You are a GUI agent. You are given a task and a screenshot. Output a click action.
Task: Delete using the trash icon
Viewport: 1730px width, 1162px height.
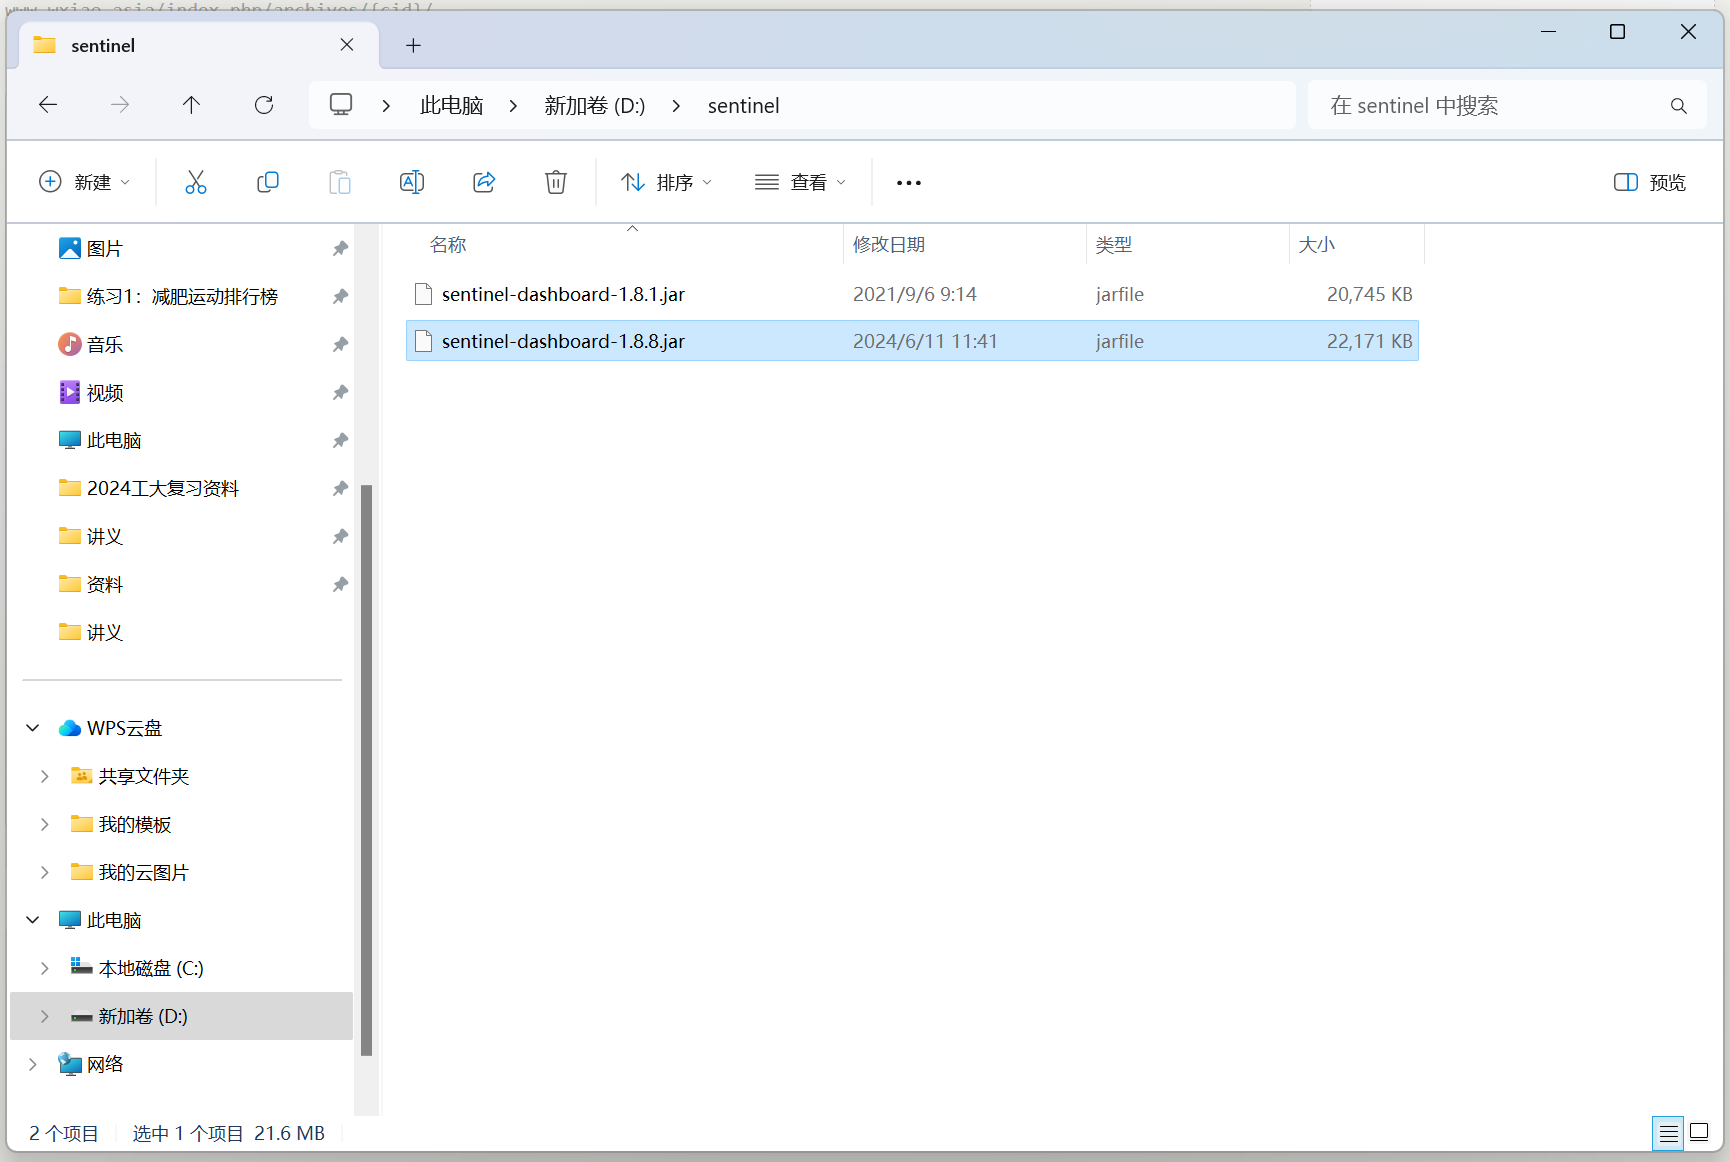click(x=556, y=182)
